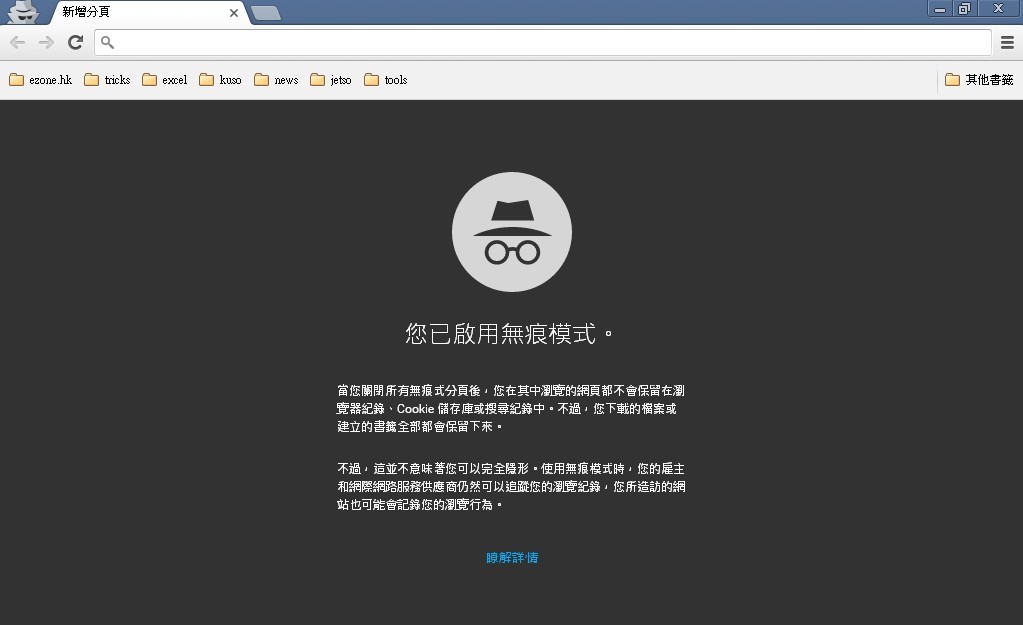Click the forward navigation arrow
The image size is (1023, 625).
point(45,42)
